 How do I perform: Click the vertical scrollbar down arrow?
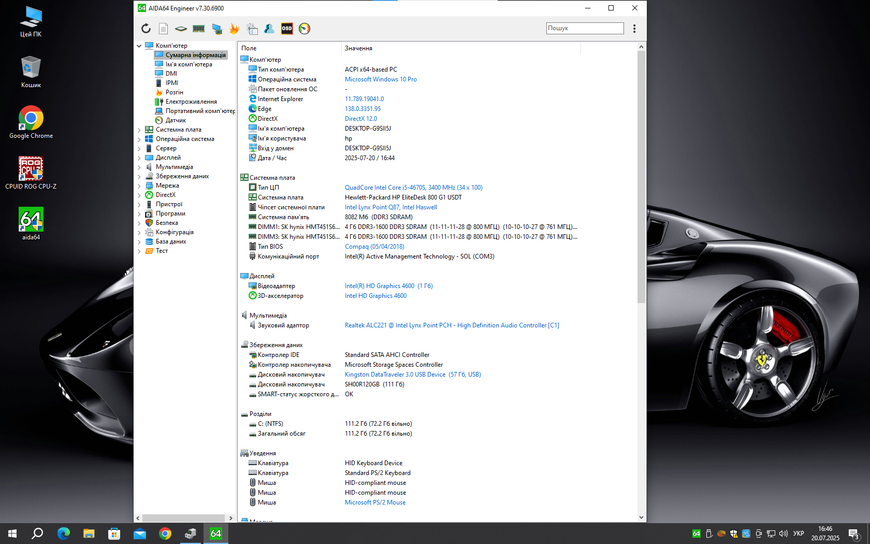(x=641, y=517)
